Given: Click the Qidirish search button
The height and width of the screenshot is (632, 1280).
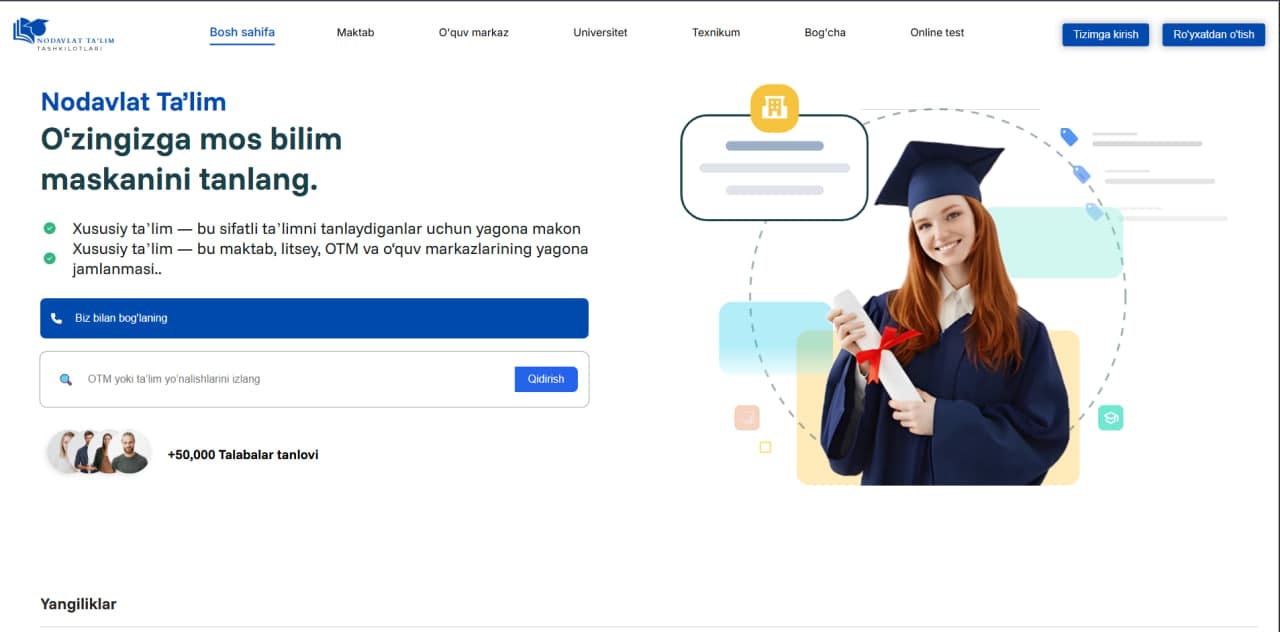Looking at the screenshot, I should pos(546,379).
